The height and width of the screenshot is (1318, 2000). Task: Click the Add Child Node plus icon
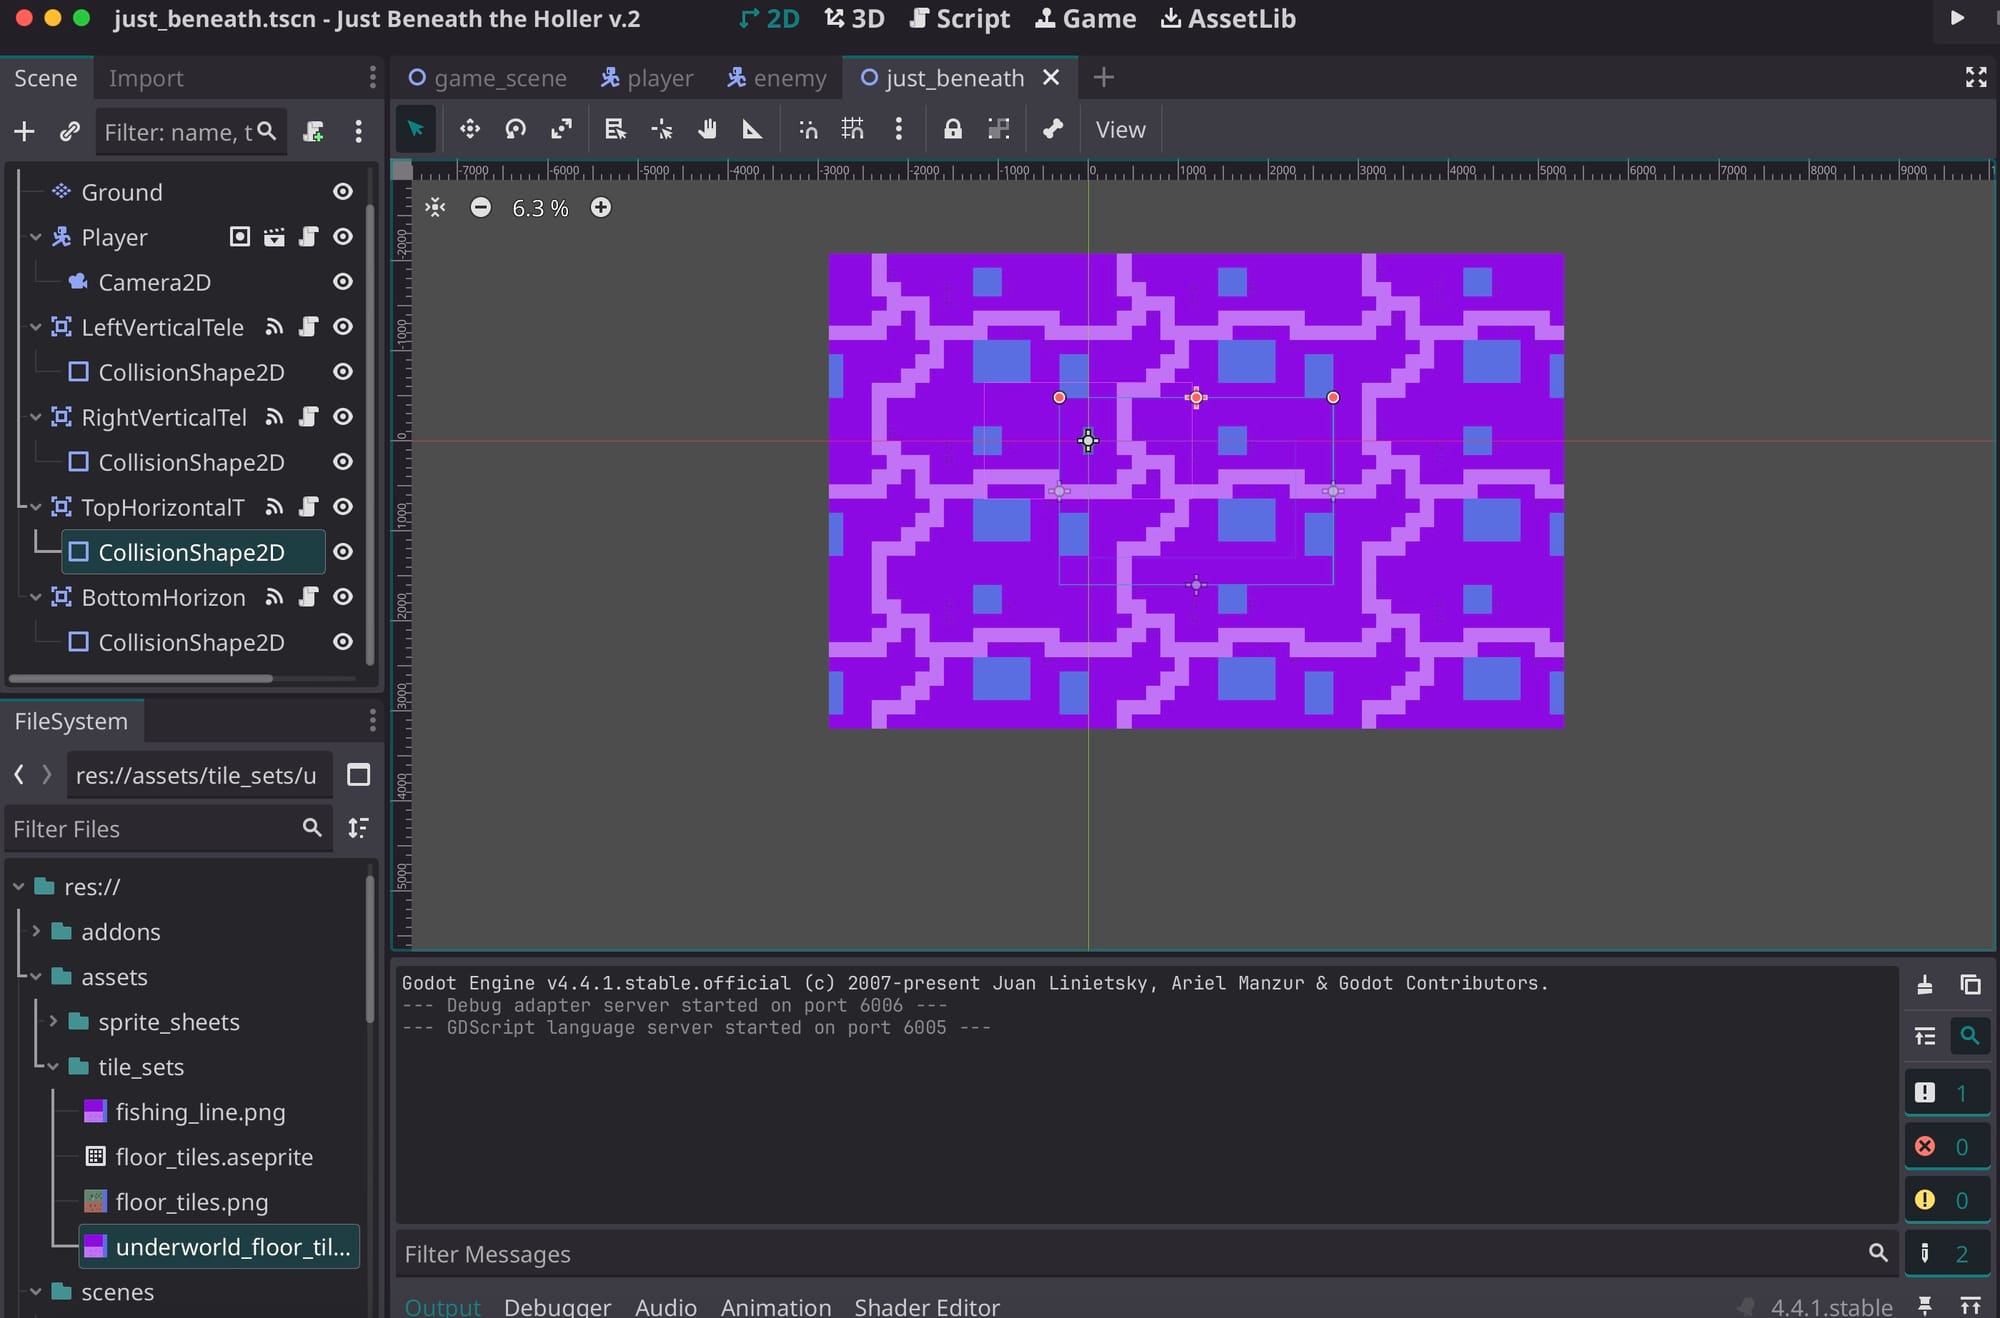(x=24, y=131)
